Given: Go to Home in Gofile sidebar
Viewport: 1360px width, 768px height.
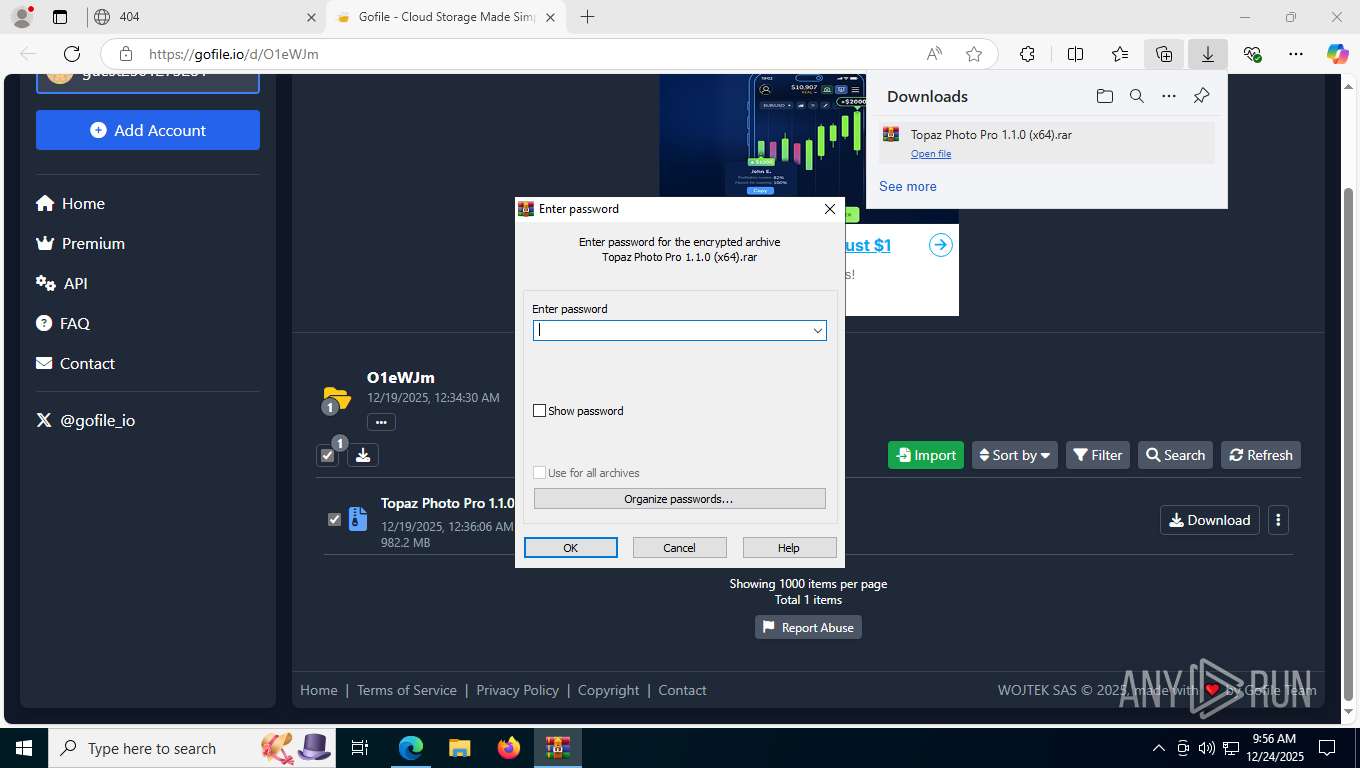Looking at the screenshot, I should click(x=70, y=203).
